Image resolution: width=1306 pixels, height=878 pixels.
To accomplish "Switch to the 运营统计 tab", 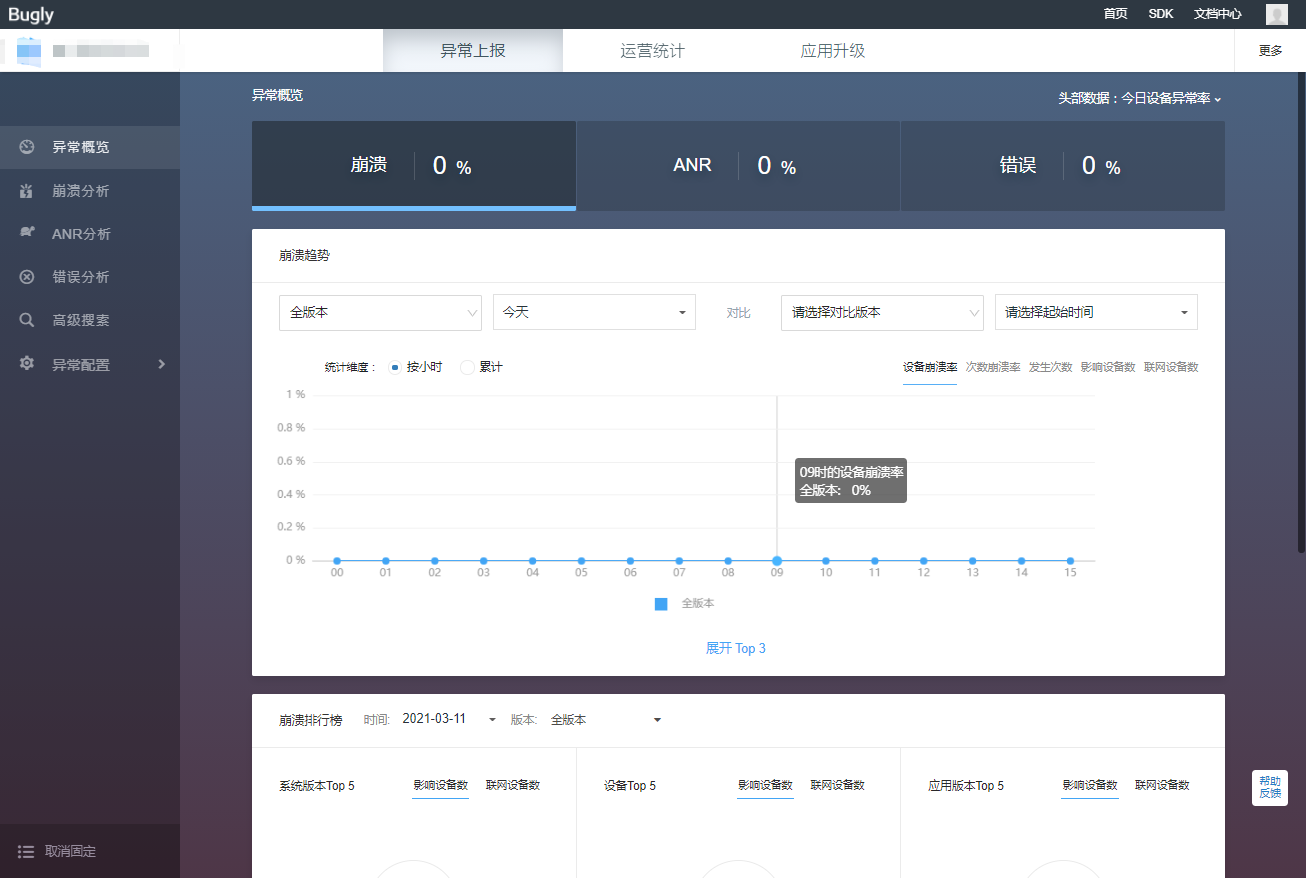I will tap(651, 50).
